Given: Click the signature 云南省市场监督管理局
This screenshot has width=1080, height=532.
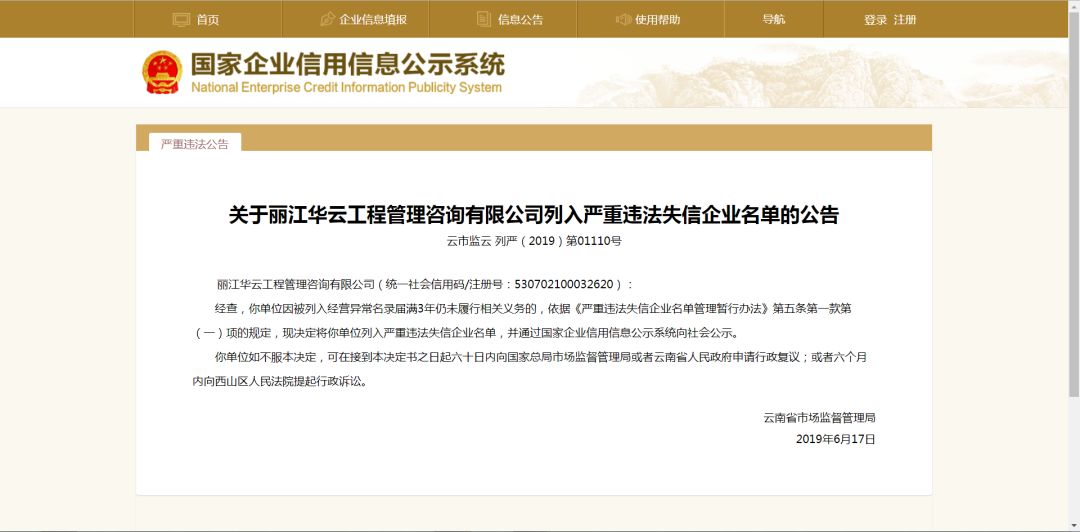Looking at the screenshot, I should [819, 418].
